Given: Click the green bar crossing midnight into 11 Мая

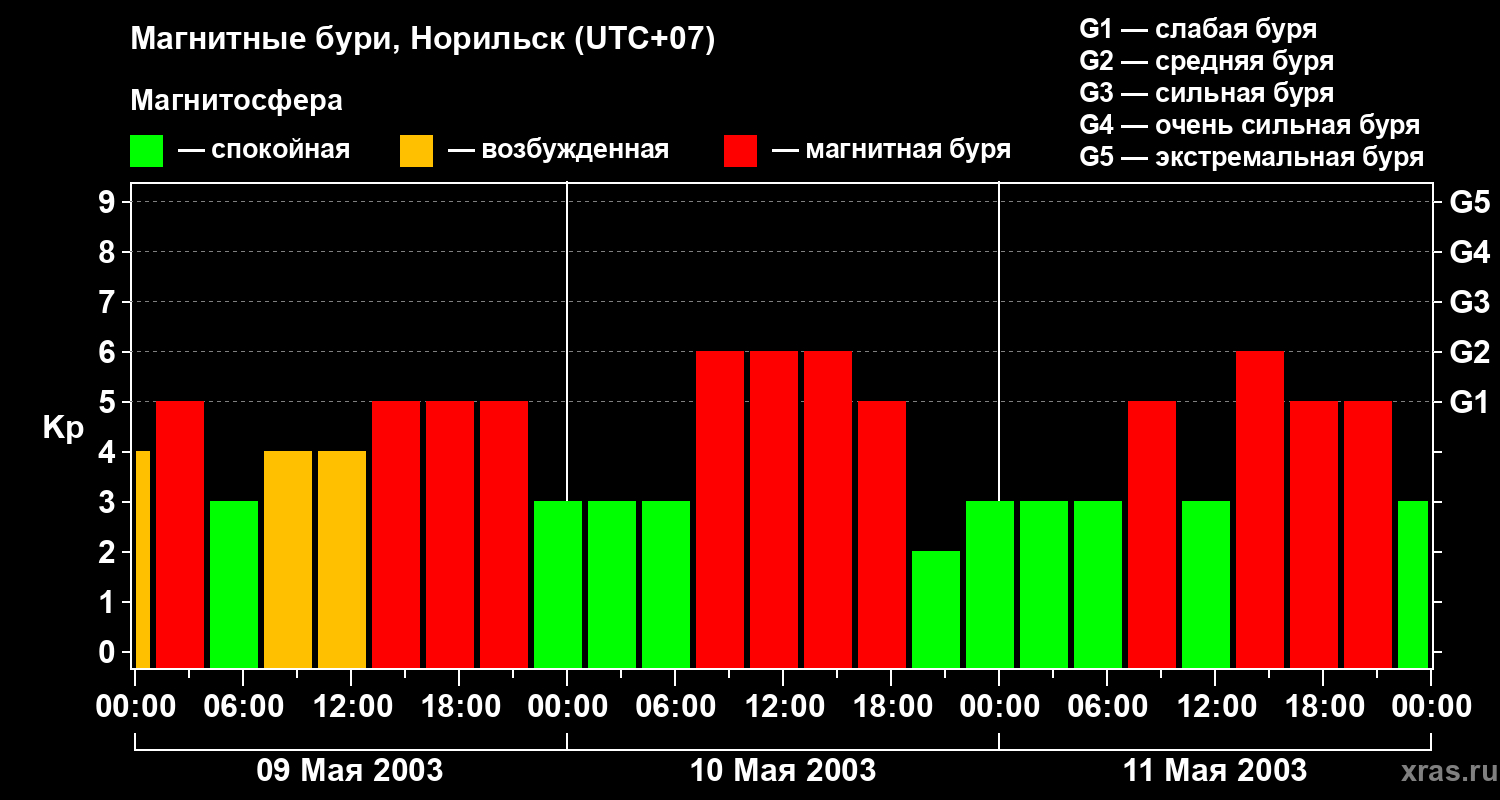Looking at the screenshot, I should [x=990, y=585].
